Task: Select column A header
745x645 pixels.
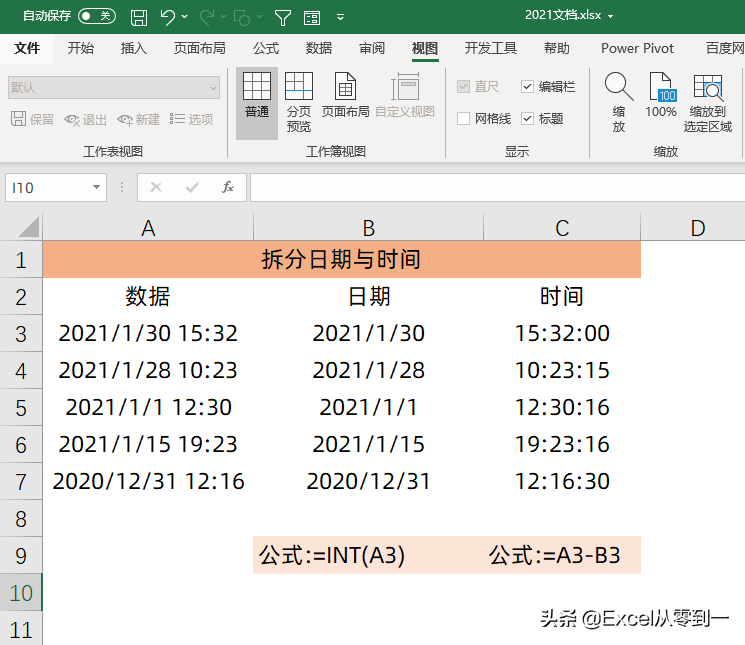Action: pos(148,228)
